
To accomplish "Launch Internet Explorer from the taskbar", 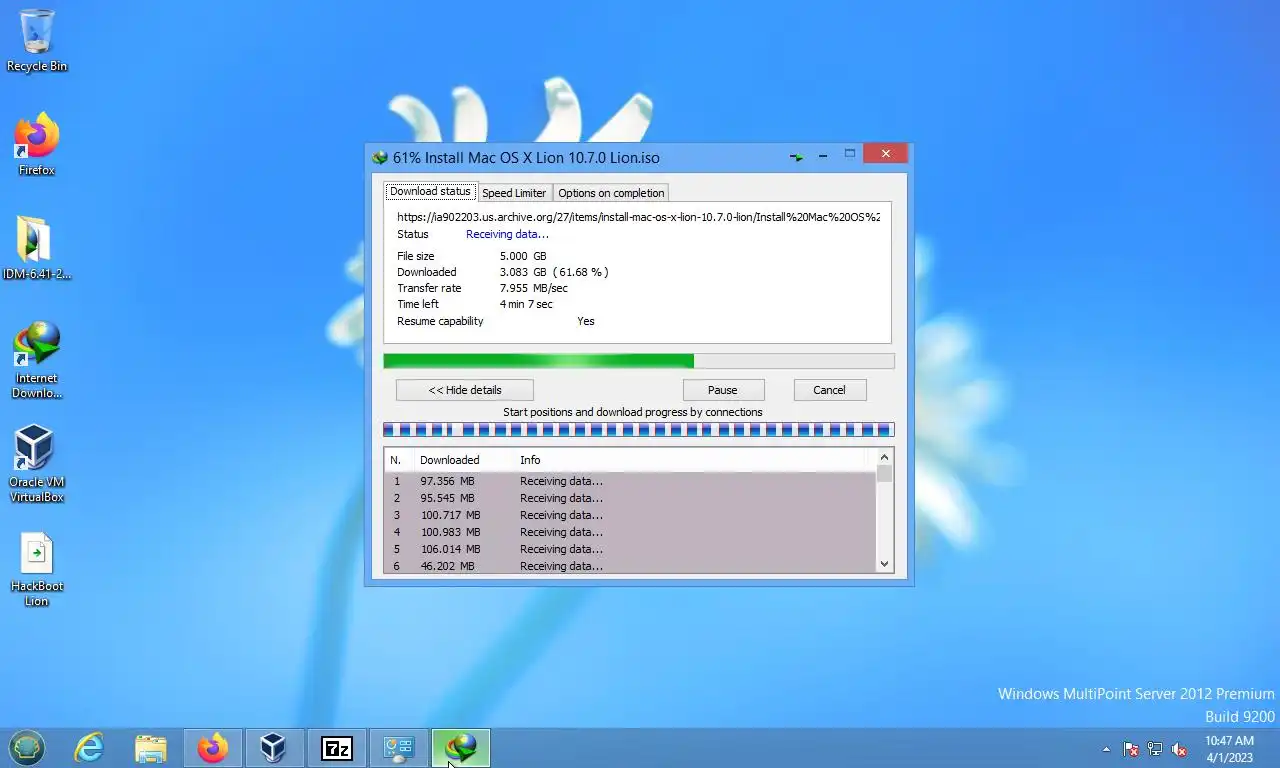I will pos(89,747).
